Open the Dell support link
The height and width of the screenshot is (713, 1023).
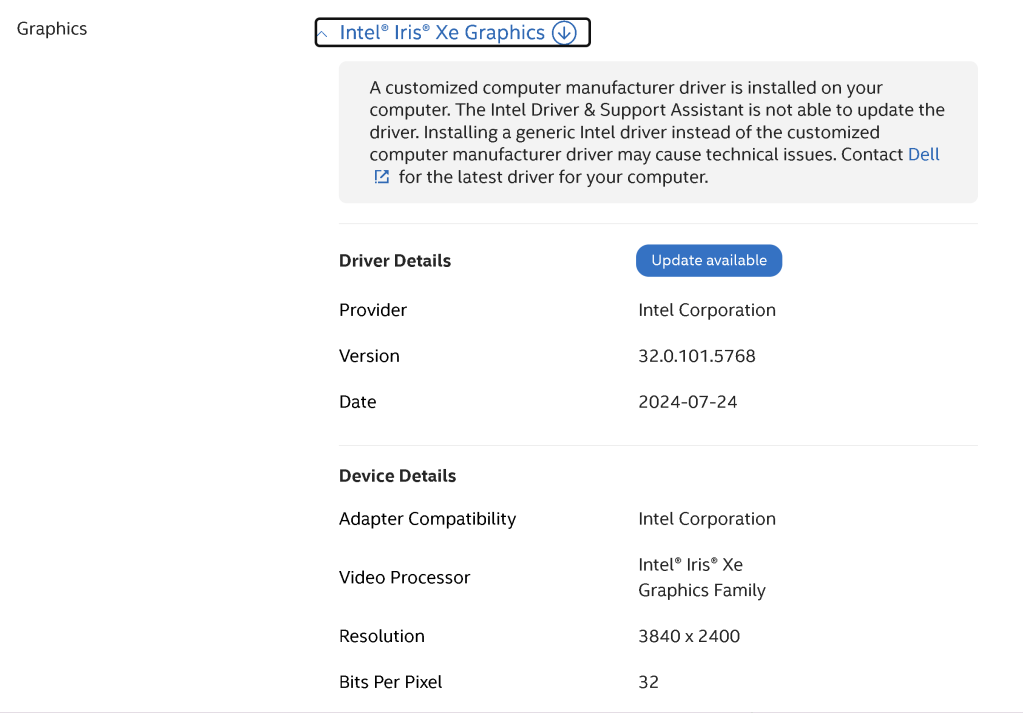pyautogui.click(x=923, y=155)
